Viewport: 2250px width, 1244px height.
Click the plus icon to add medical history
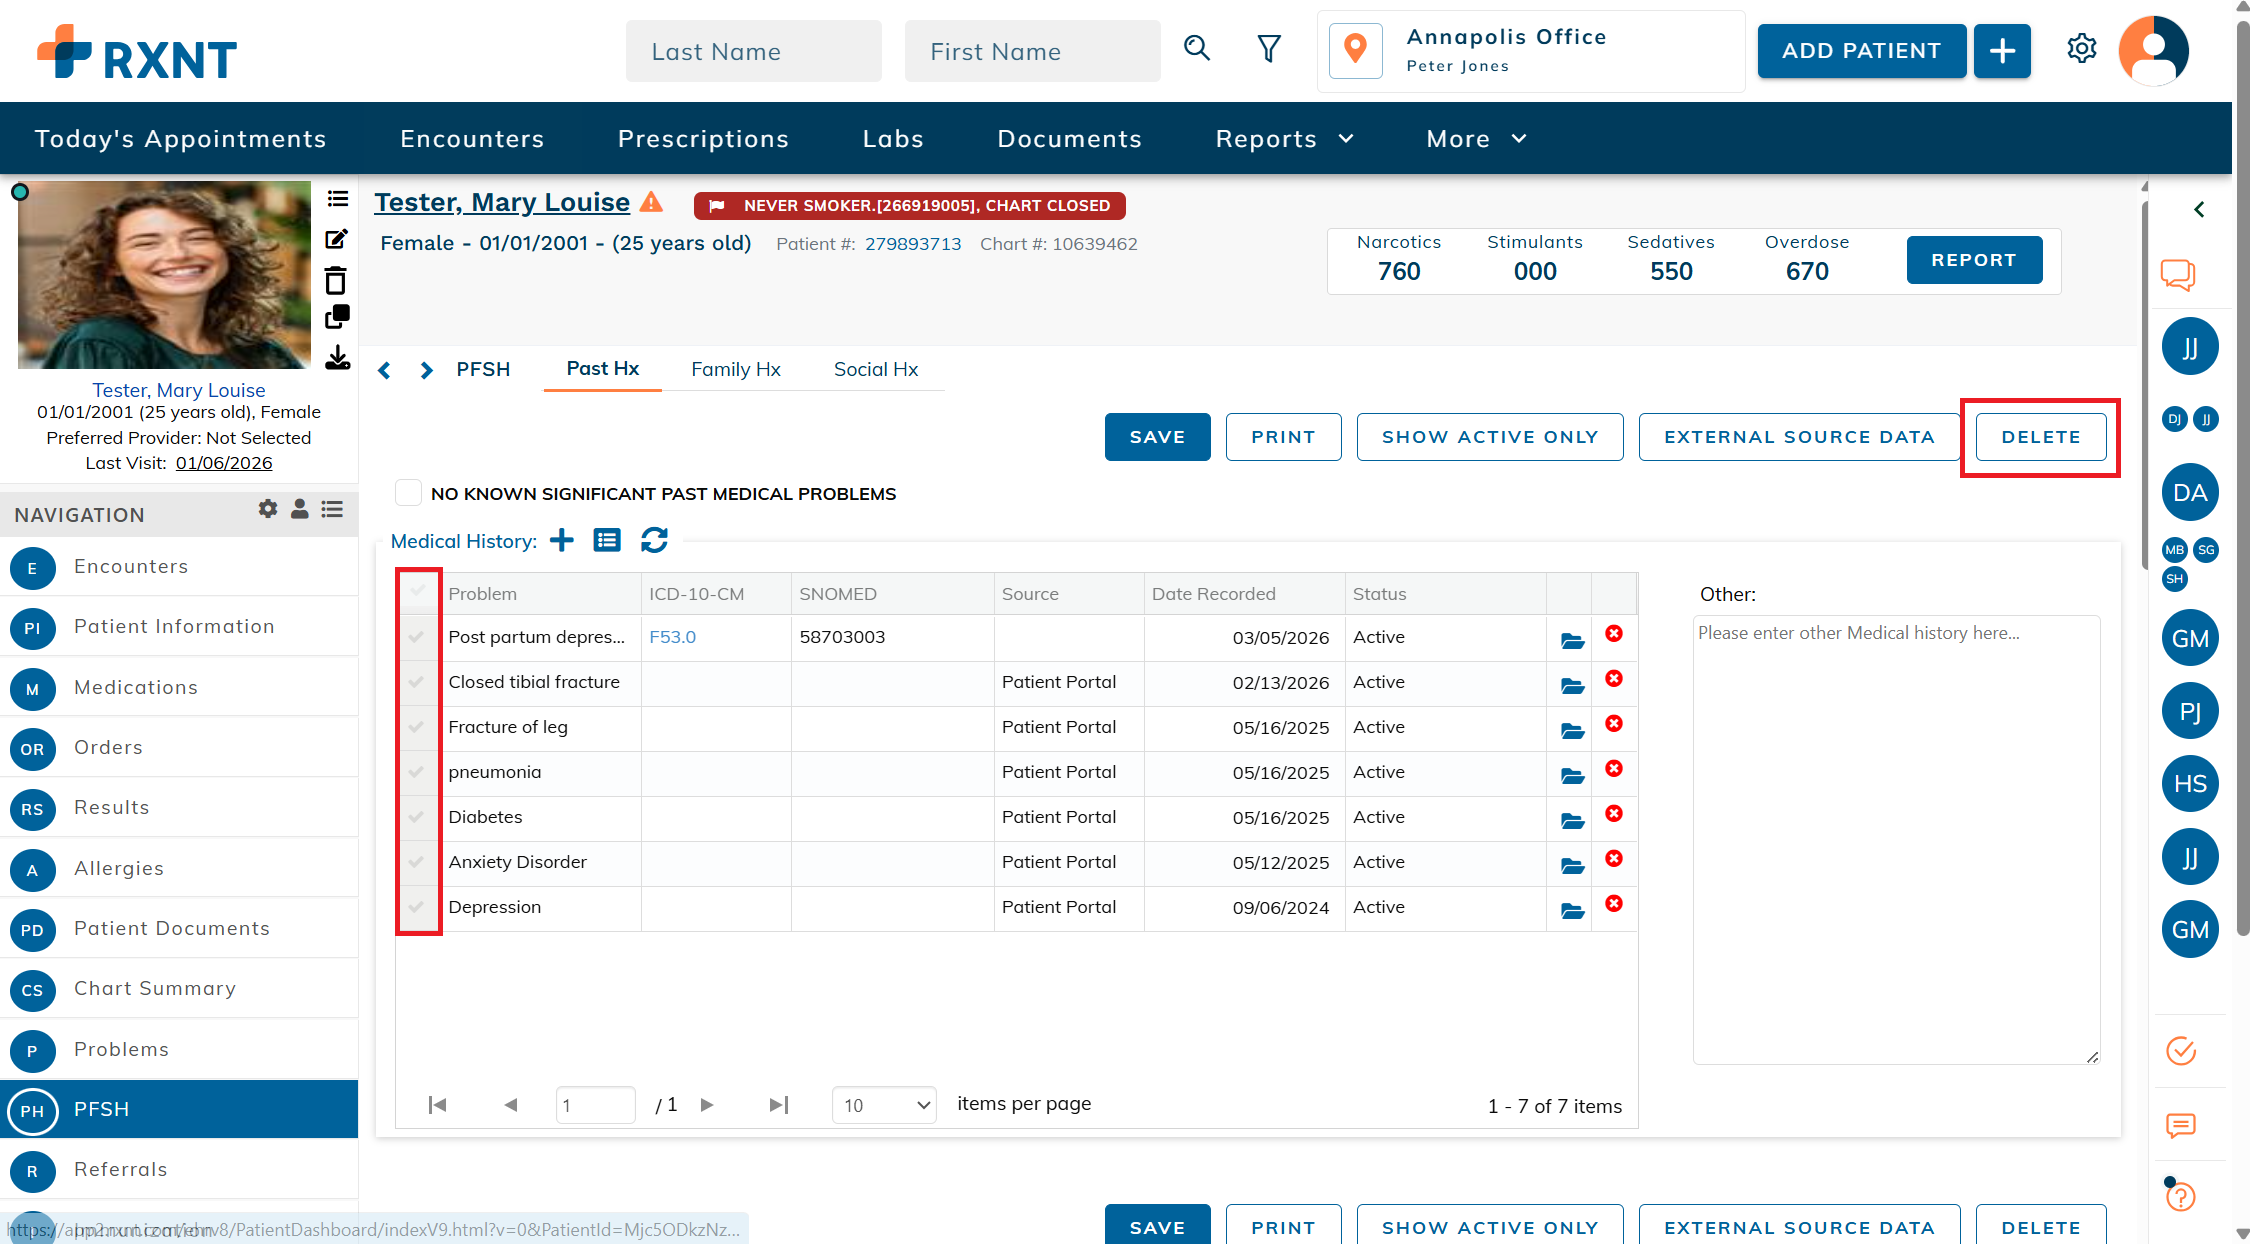click(562, 541)
